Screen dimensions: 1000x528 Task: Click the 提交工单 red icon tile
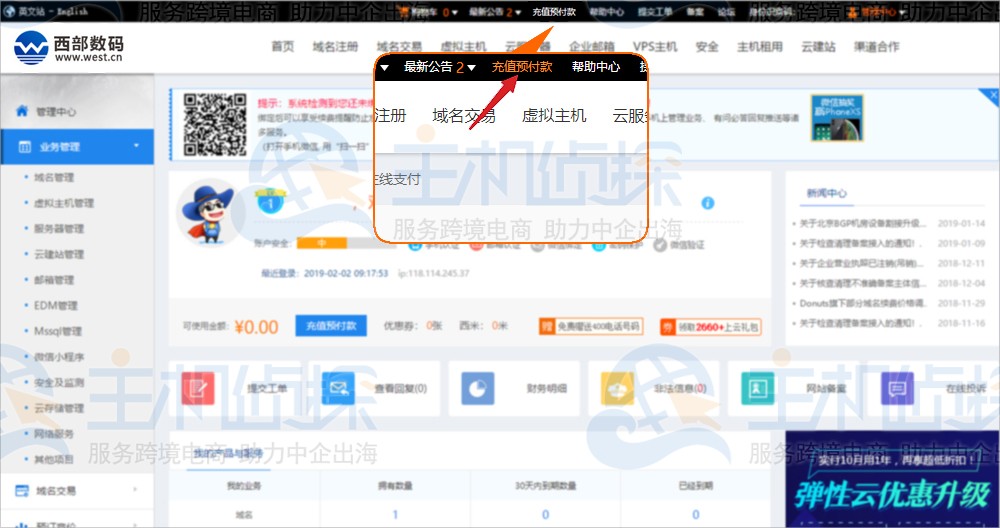pyautogui.click(x=198, y=388)
